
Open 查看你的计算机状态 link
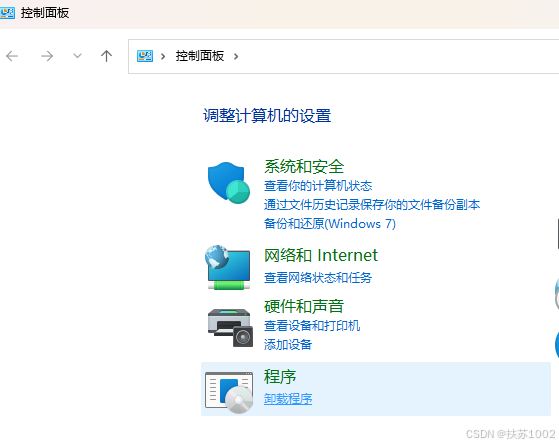click(318, 186)
